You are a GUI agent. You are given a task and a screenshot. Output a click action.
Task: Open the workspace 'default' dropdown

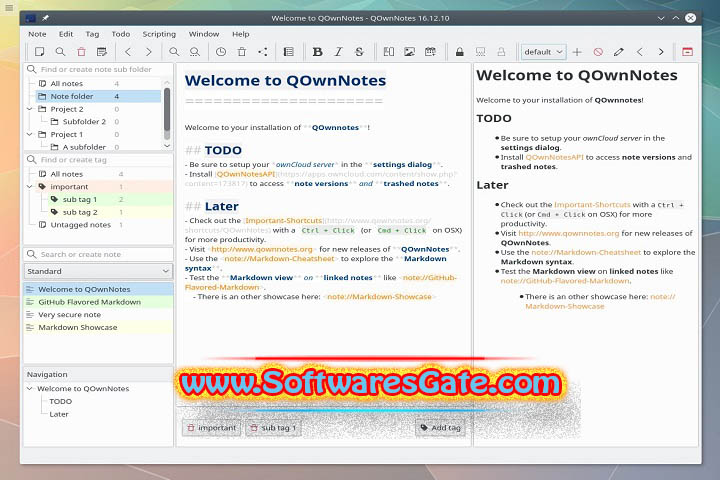[x=544, y=52]
